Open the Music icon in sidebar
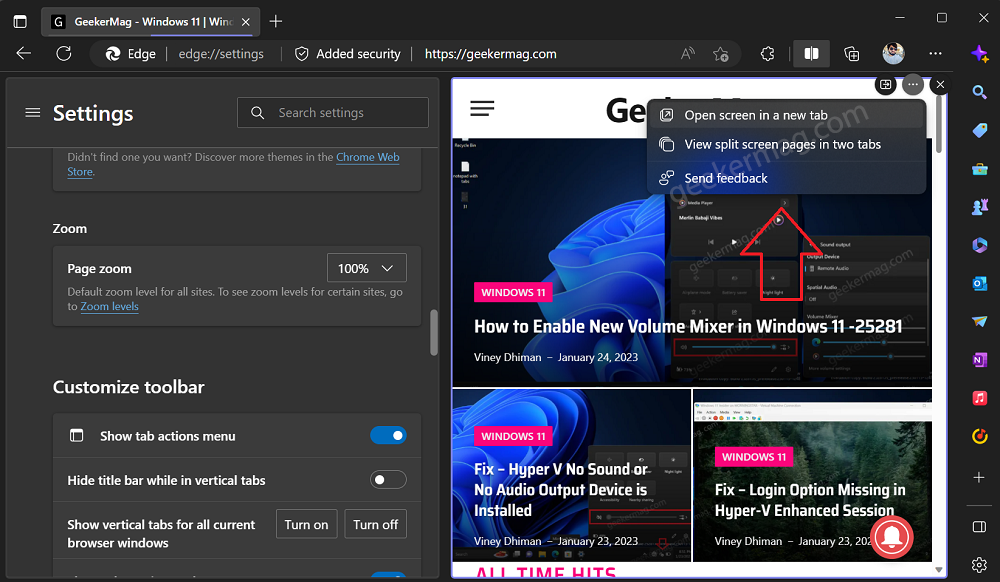 tap(980, 398)
